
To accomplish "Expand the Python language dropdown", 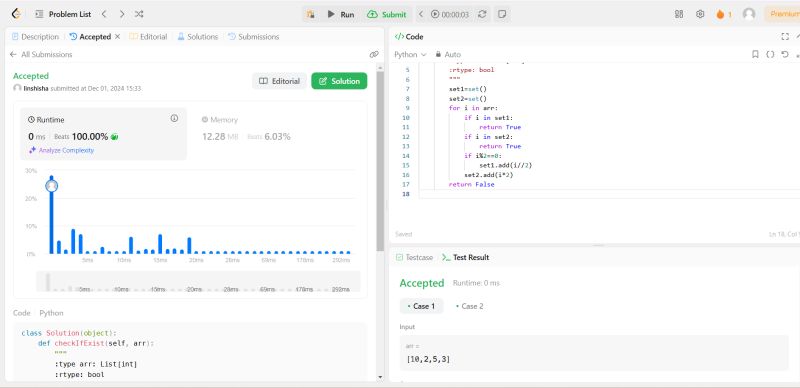I will [x=410, y=54].
